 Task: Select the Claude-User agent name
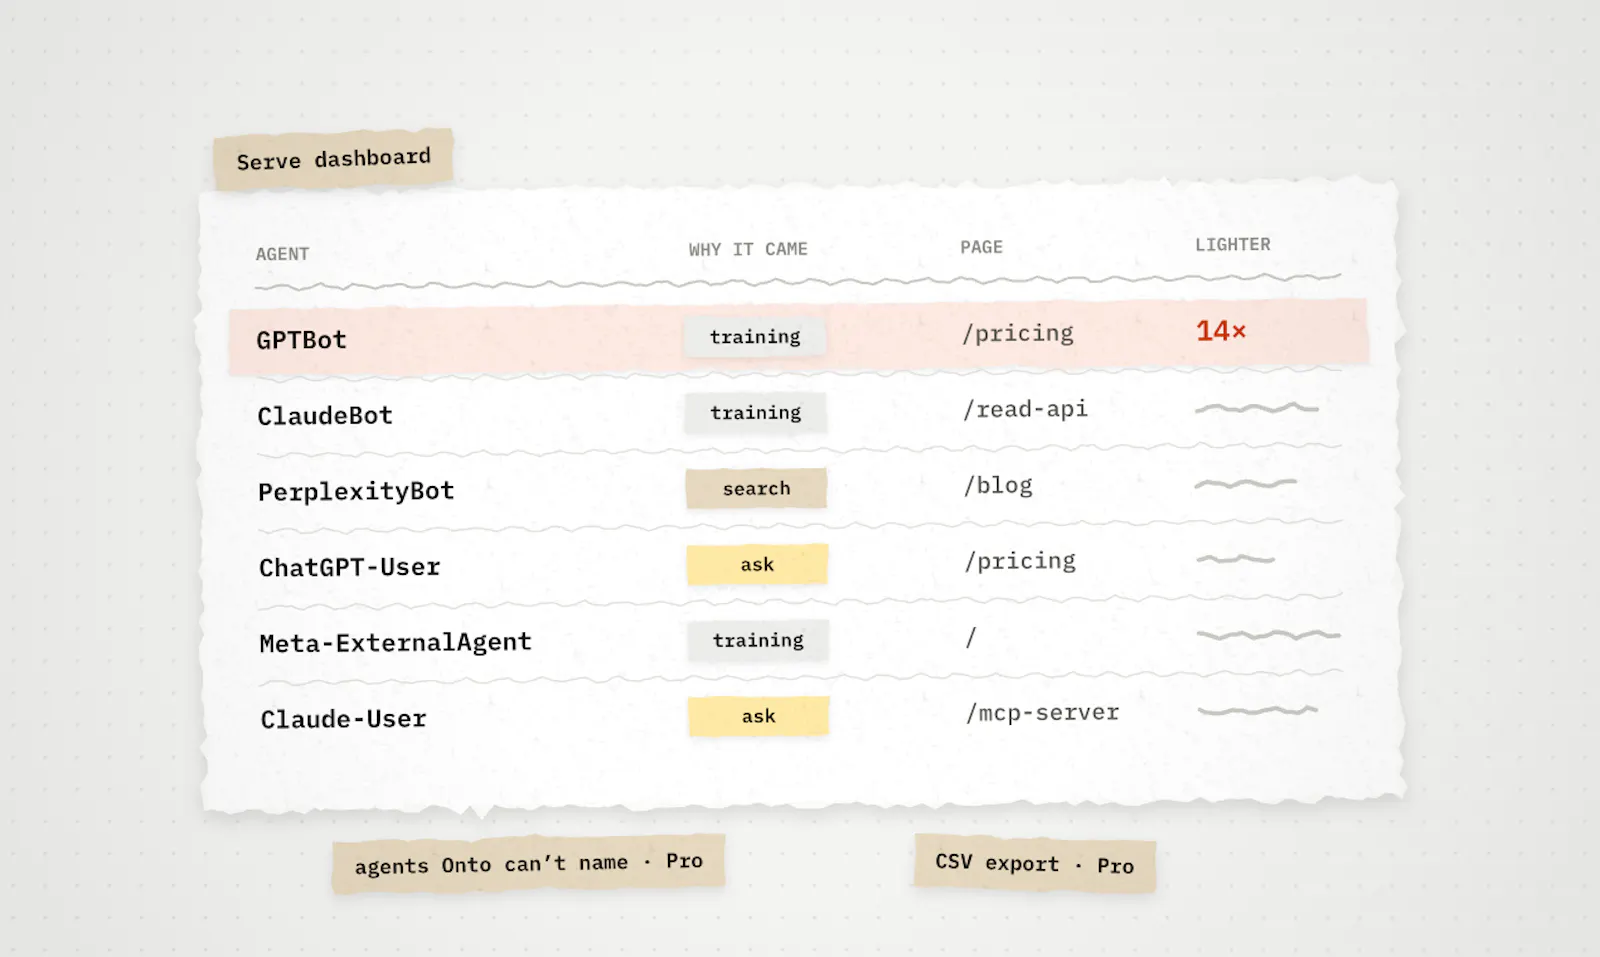343,719
